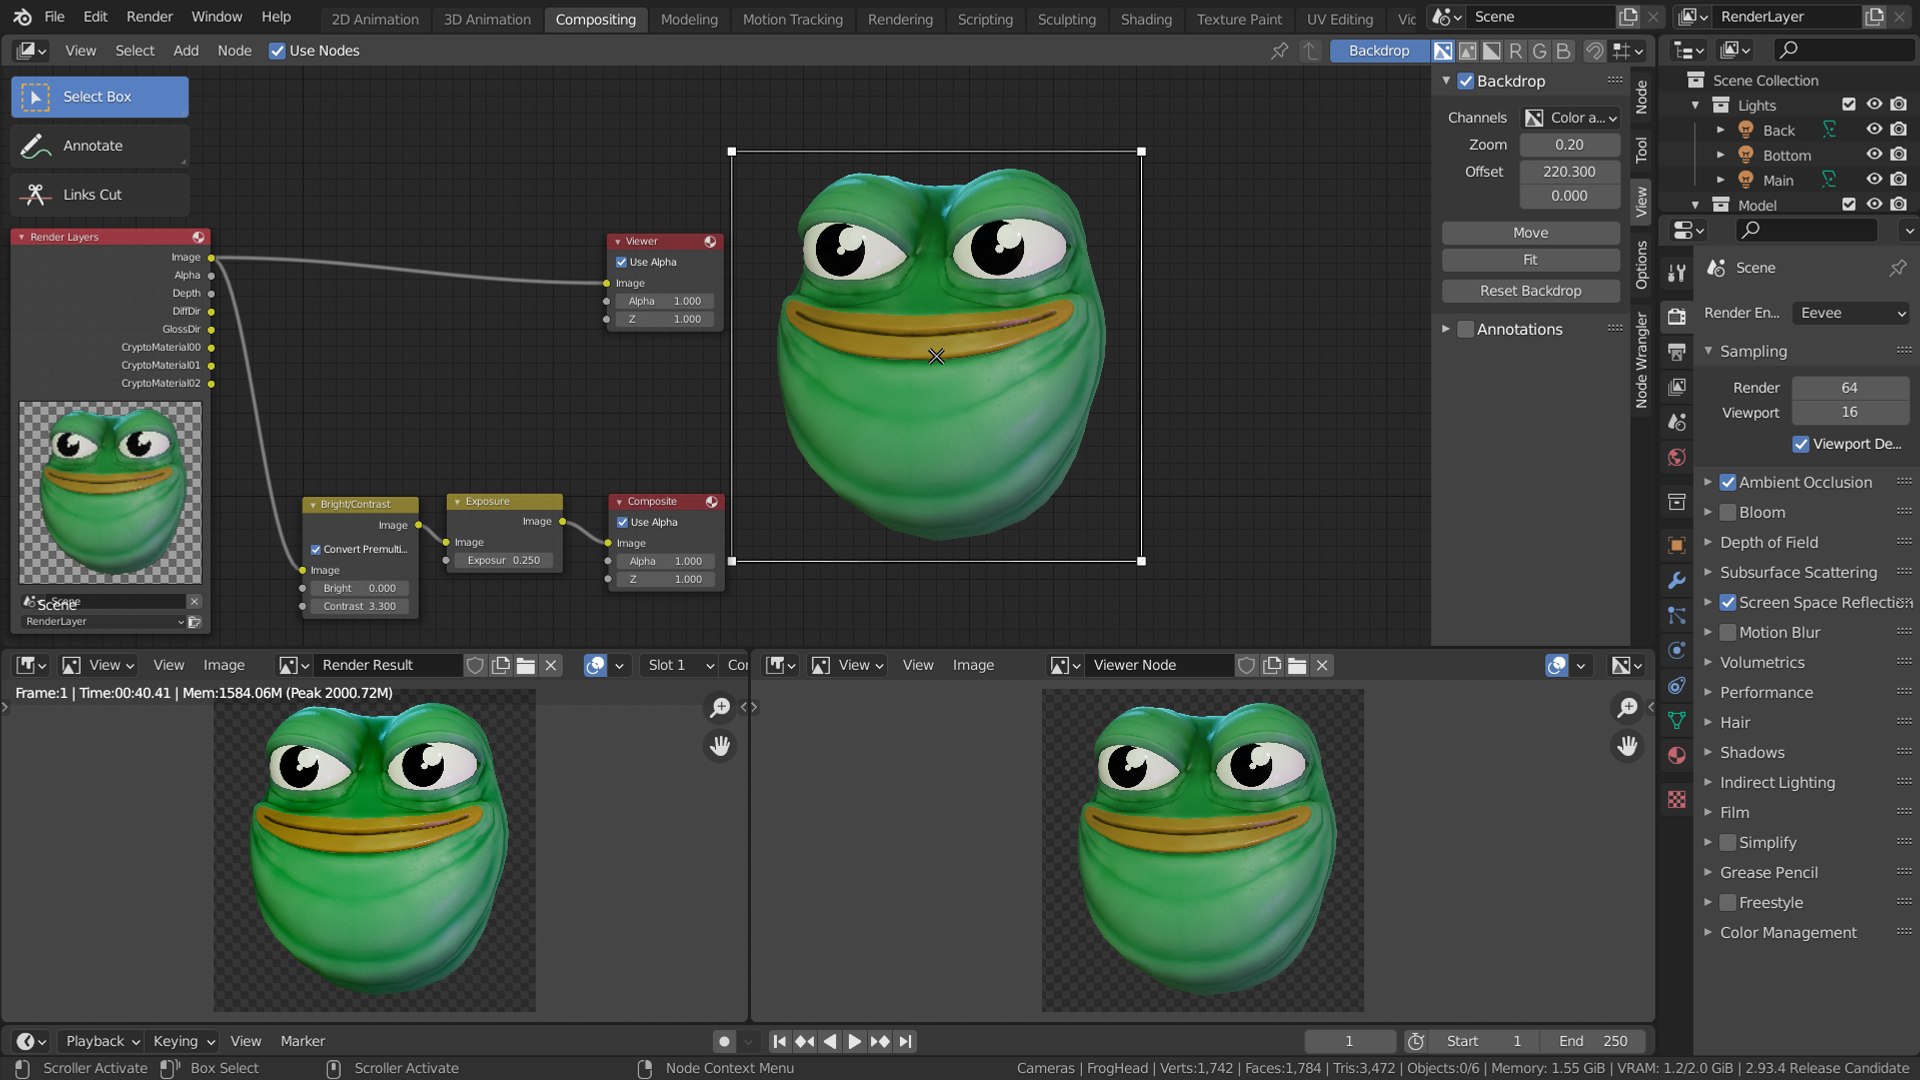Activate the Links Cut tool
The image size is (1920, 1080).
click(99, 195)
